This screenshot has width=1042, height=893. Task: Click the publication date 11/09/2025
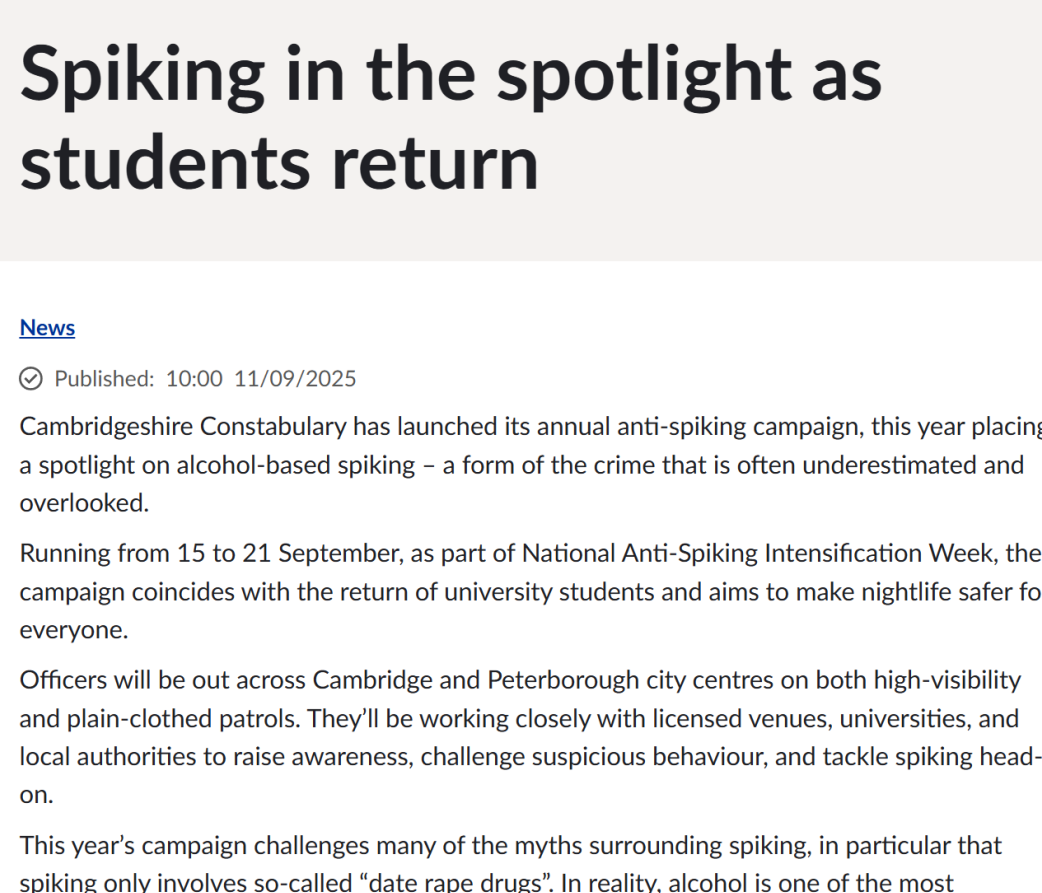[x=295, y=379]
